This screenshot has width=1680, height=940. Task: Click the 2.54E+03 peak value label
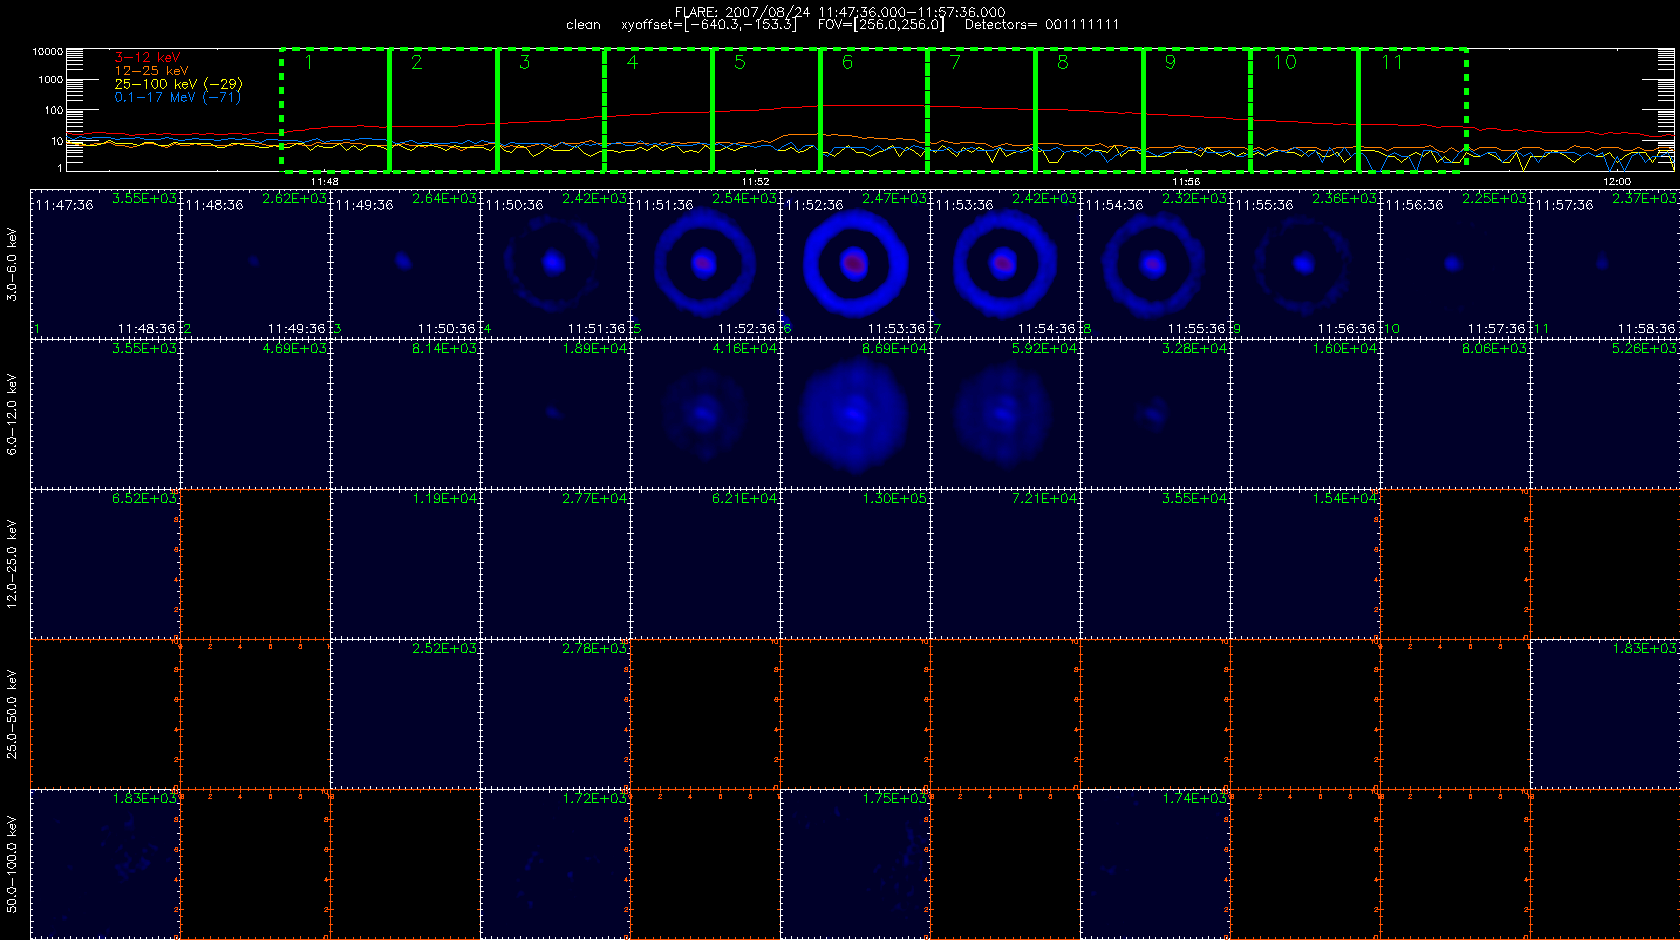pos(745,199)
